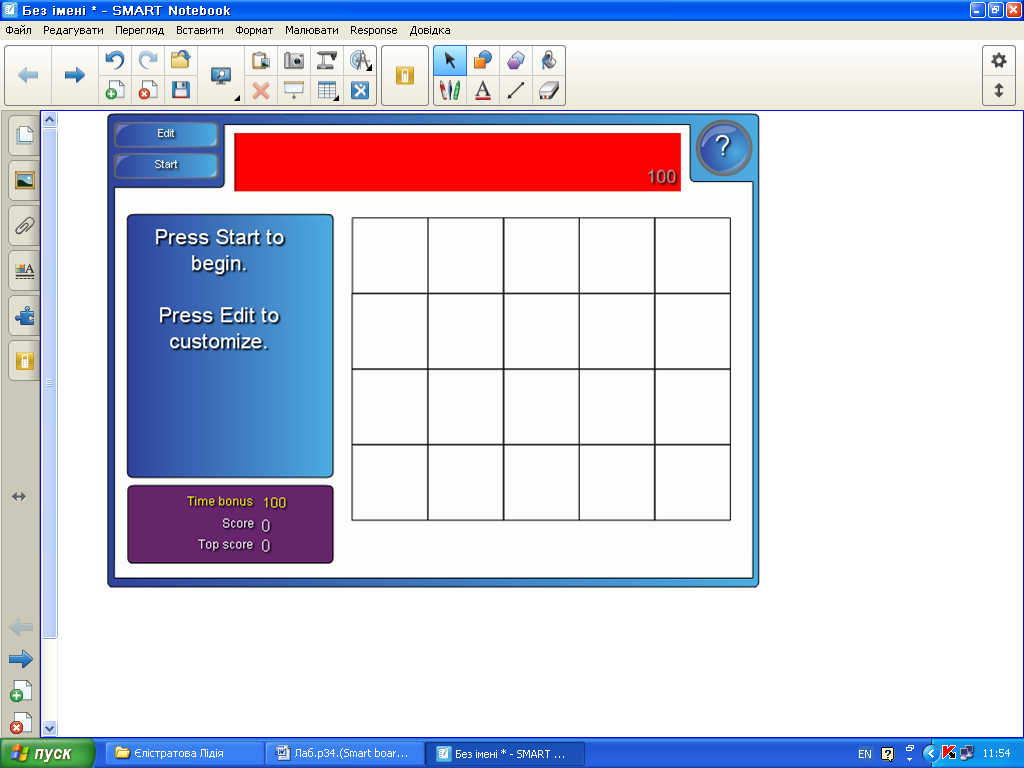Open the Properties side tab

click(24, 270)
